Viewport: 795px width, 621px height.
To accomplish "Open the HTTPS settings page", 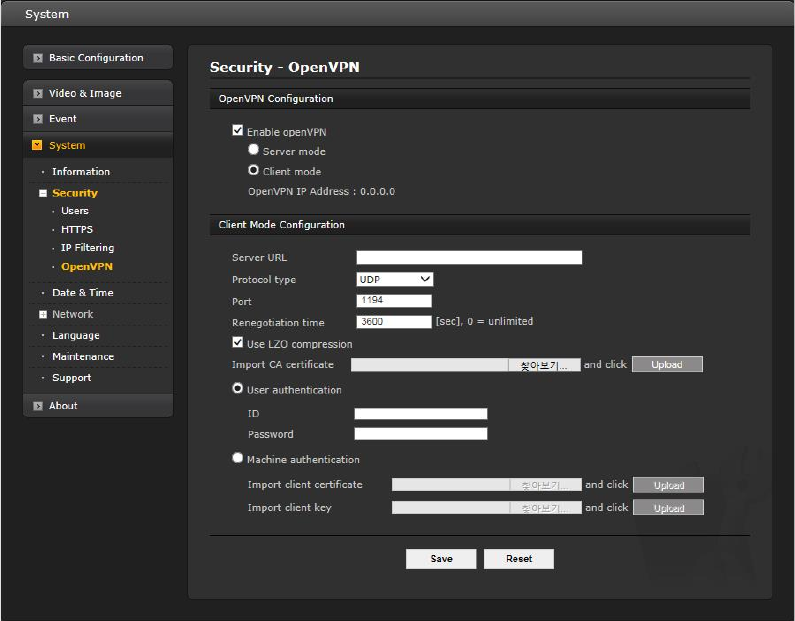I will pyautogui.click(x=77, y=230).
